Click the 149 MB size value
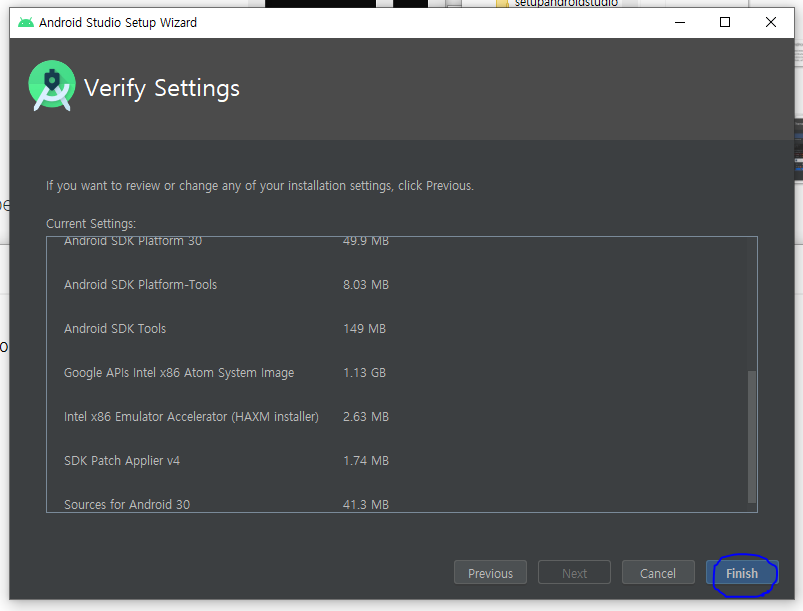Image resolution: width=803 pixels, height=611 pixels. (x=364, y=329)
